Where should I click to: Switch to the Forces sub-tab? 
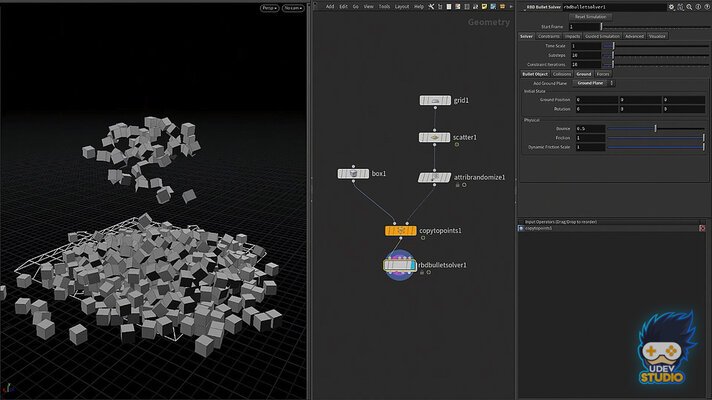[x=603, y=74]
